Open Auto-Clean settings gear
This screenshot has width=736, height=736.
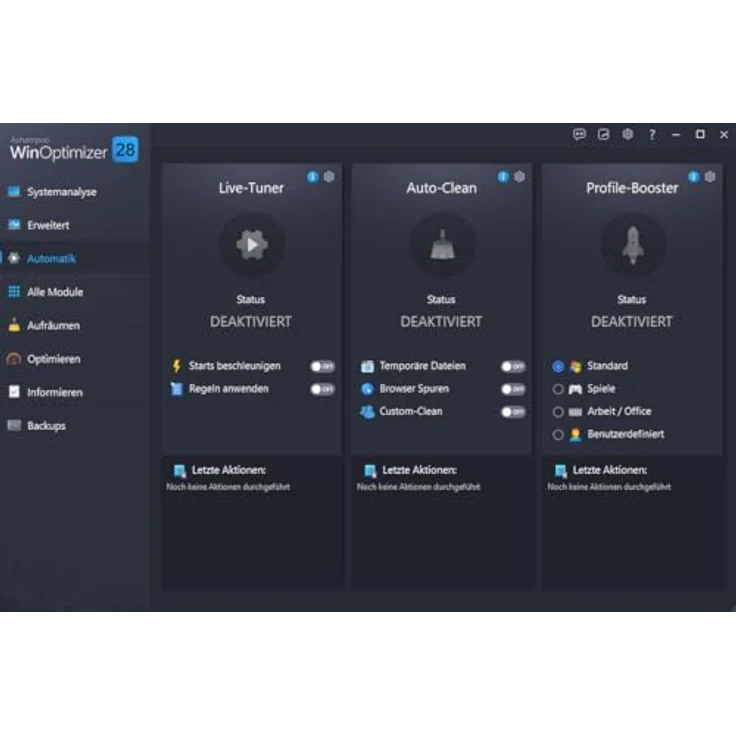[519, 177]
